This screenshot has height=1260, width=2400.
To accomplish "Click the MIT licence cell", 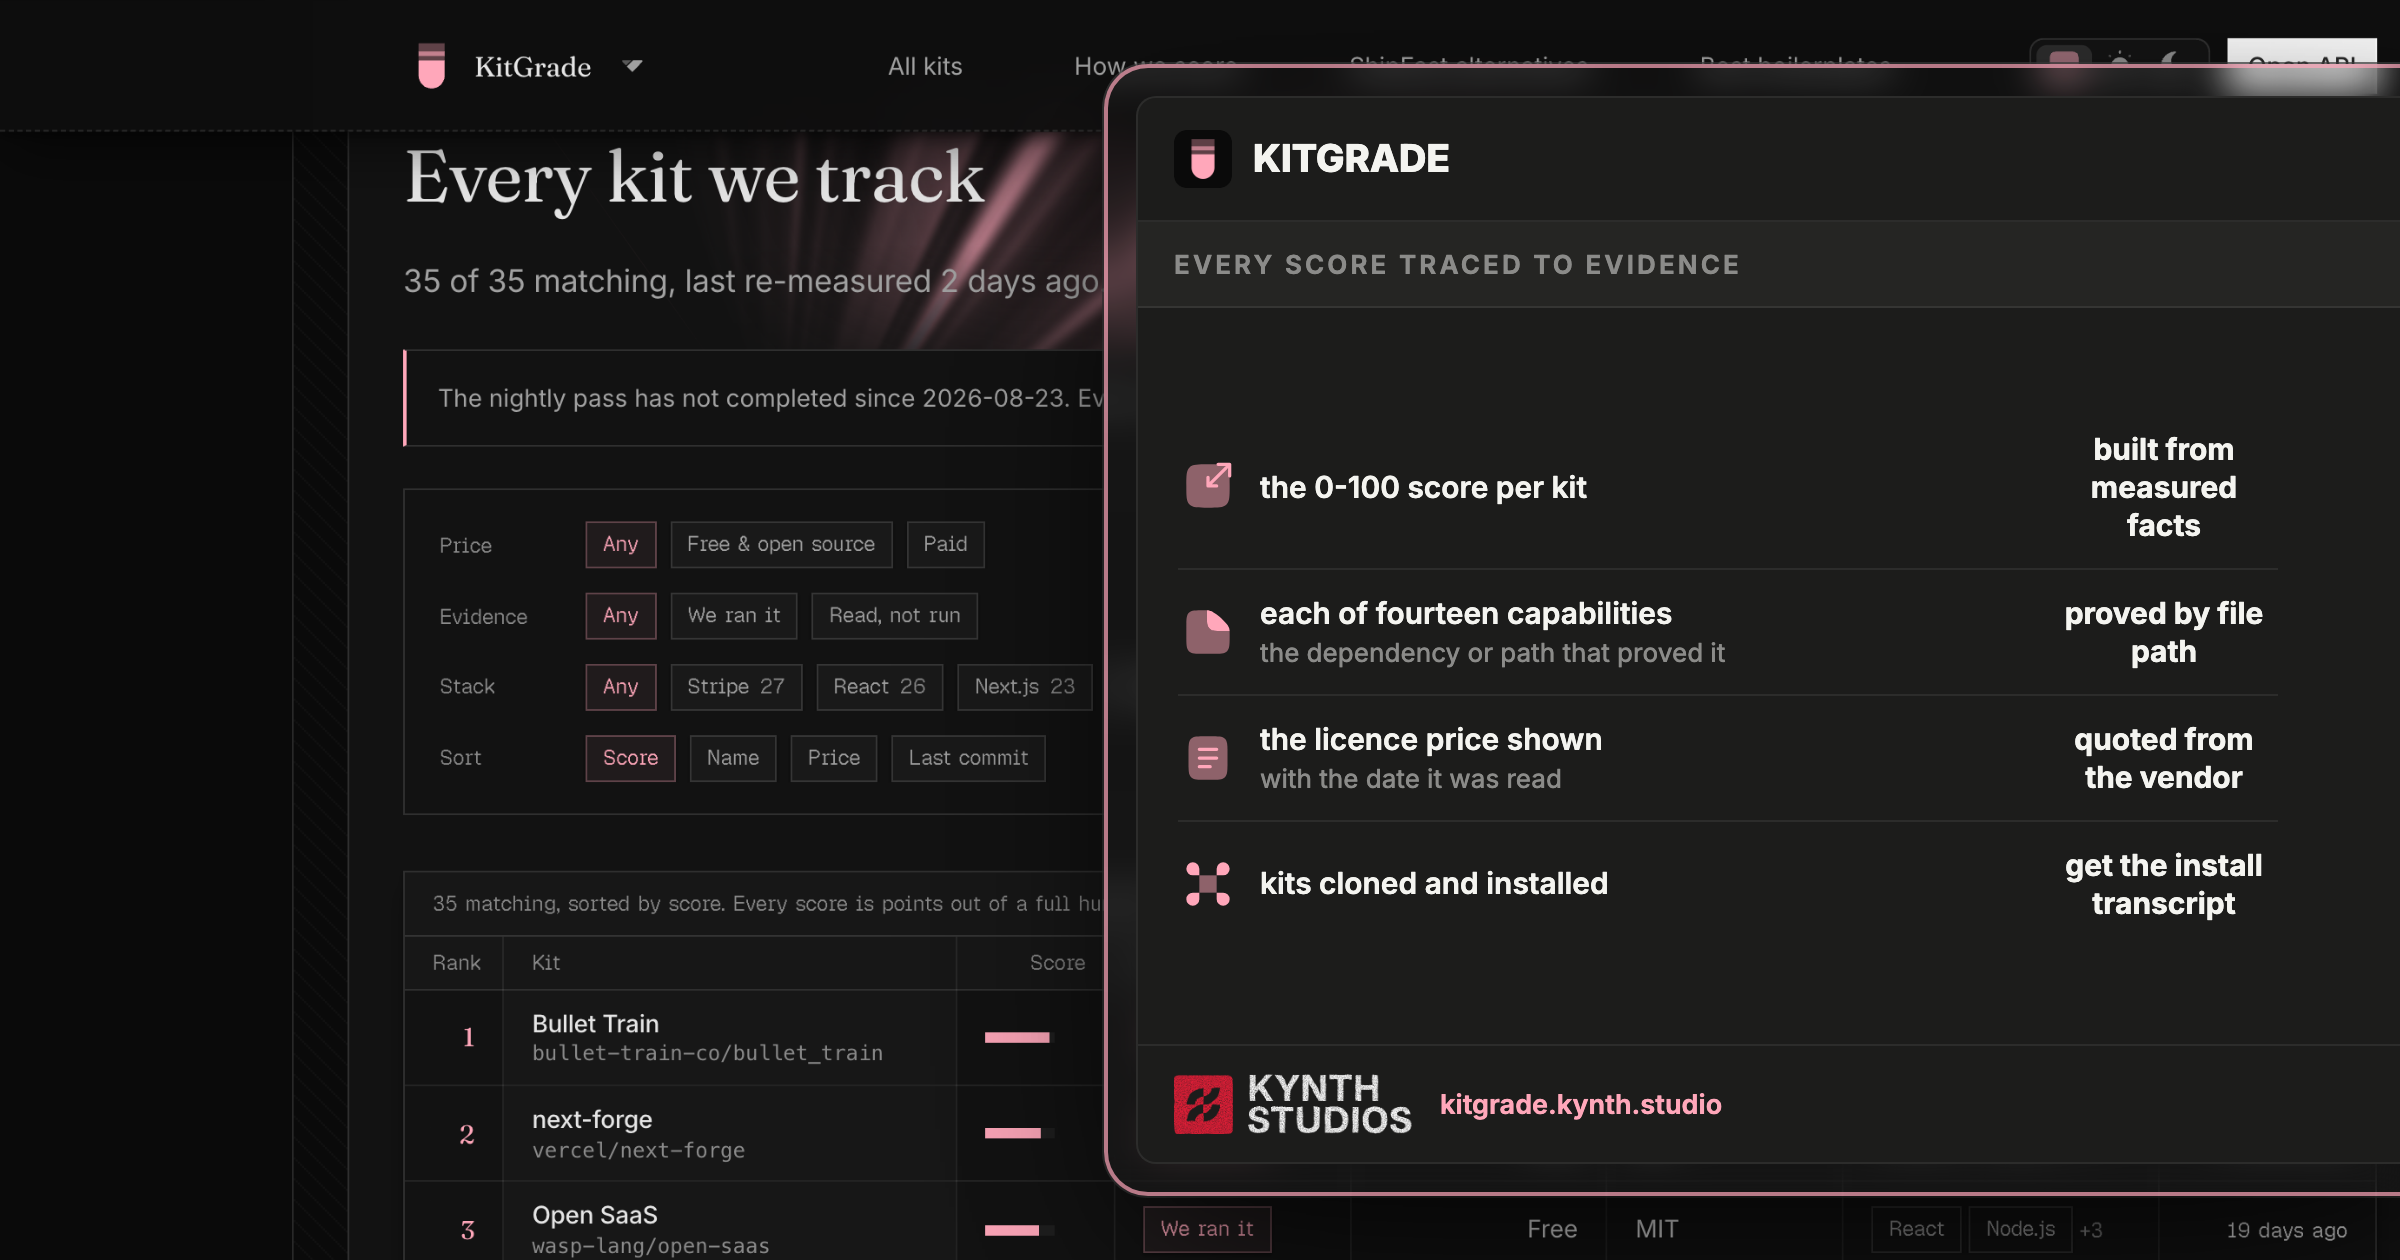I will pos(1657,1229).
